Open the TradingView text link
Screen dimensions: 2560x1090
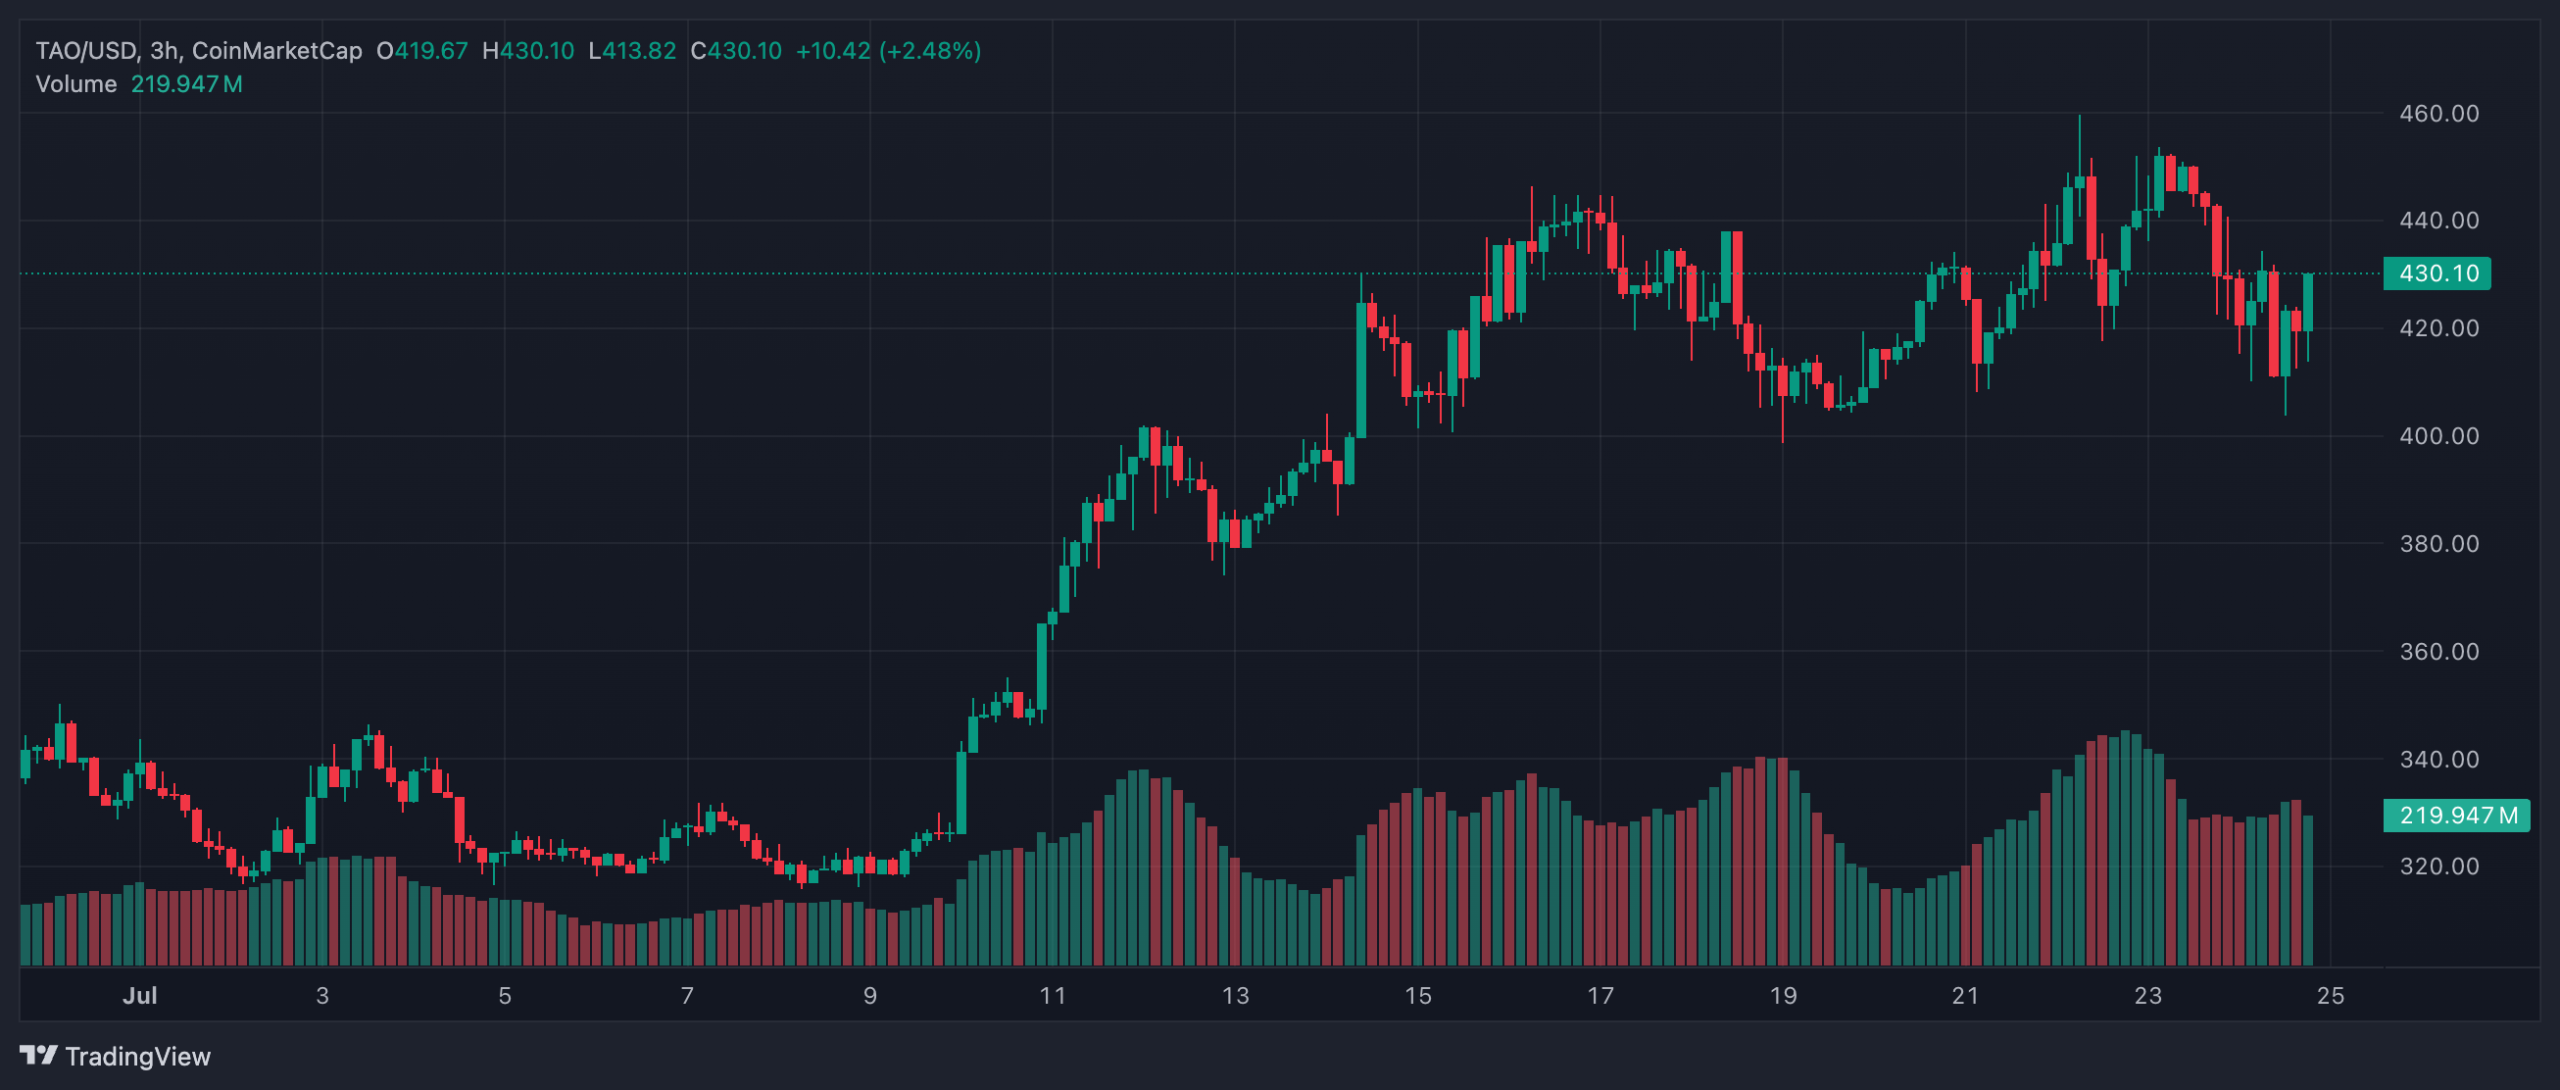(138, 1057)
